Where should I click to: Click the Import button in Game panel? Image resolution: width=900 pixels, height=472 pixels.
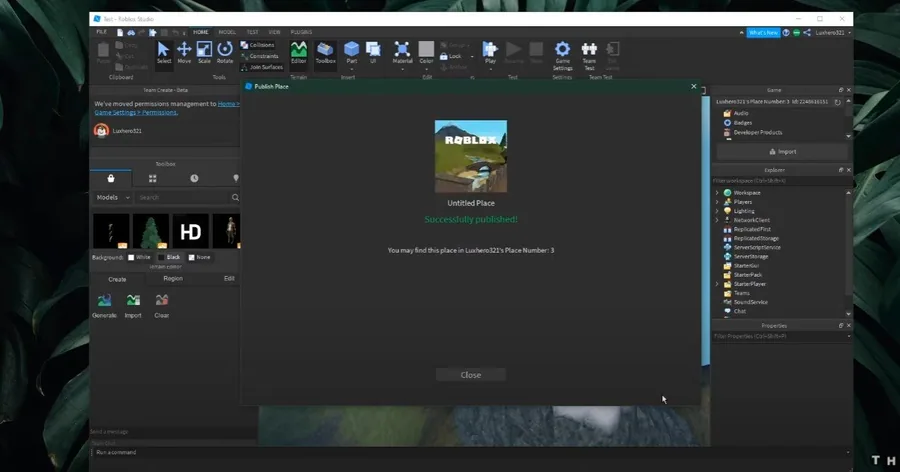pos(782,152)
